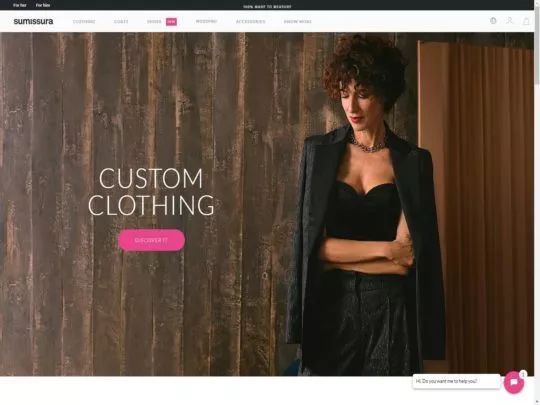Image resolution: width=540 pixels, height=405 pixels.
Task: Open the Accessories menu item
Action: click(x=250, y=22)
